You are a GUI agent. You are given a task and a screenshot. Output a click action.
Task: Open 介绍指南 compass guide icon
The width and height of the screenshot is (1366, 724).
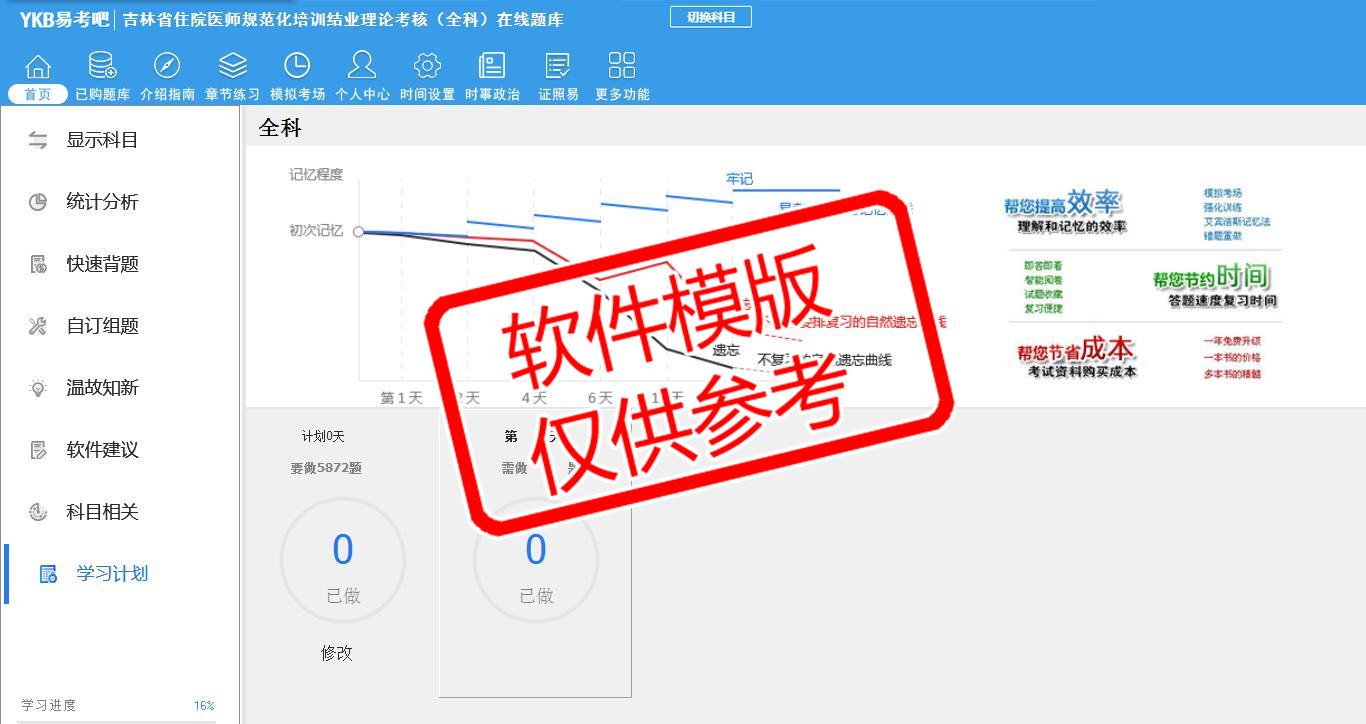[x=167, y=67]
